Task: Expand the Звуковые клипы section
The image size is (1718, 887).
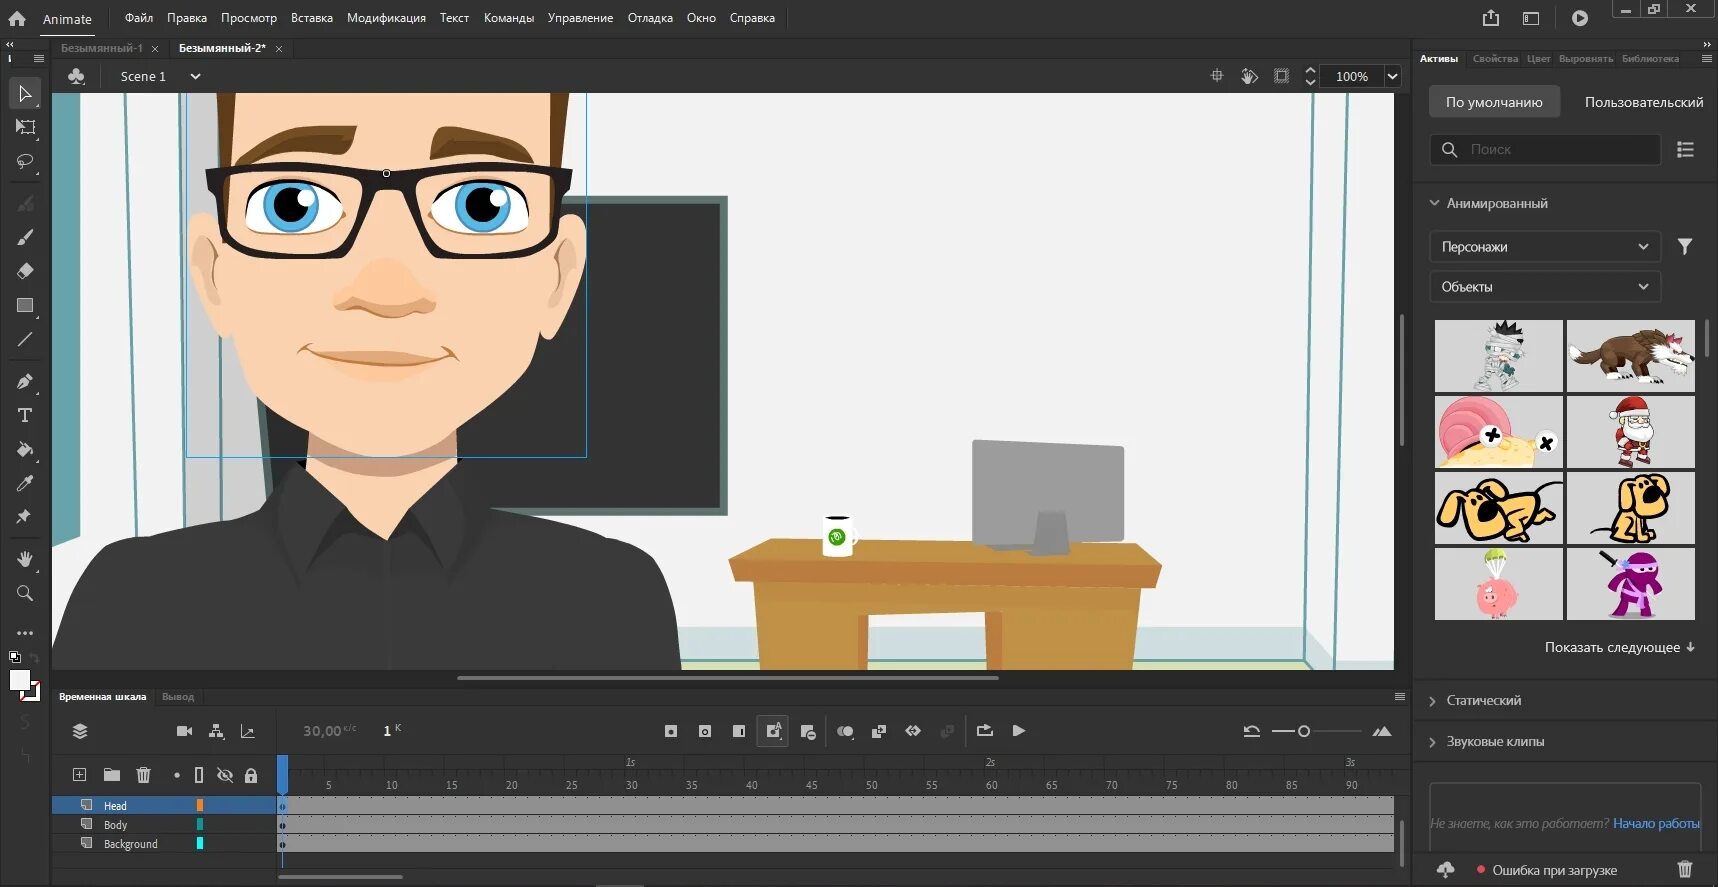Action: click(x=1433, y=742)
